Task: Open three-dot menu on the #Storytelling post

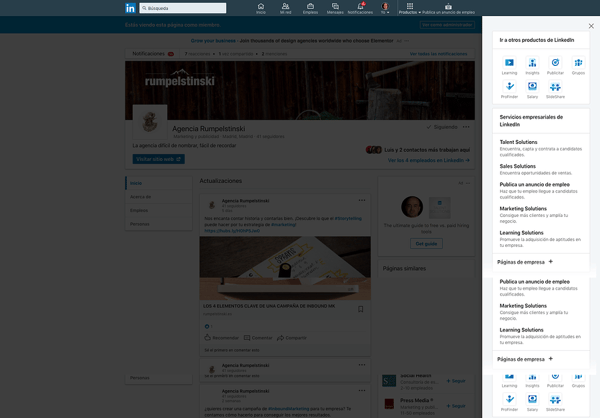Action: pyautogui.click(x=362, y=200)
